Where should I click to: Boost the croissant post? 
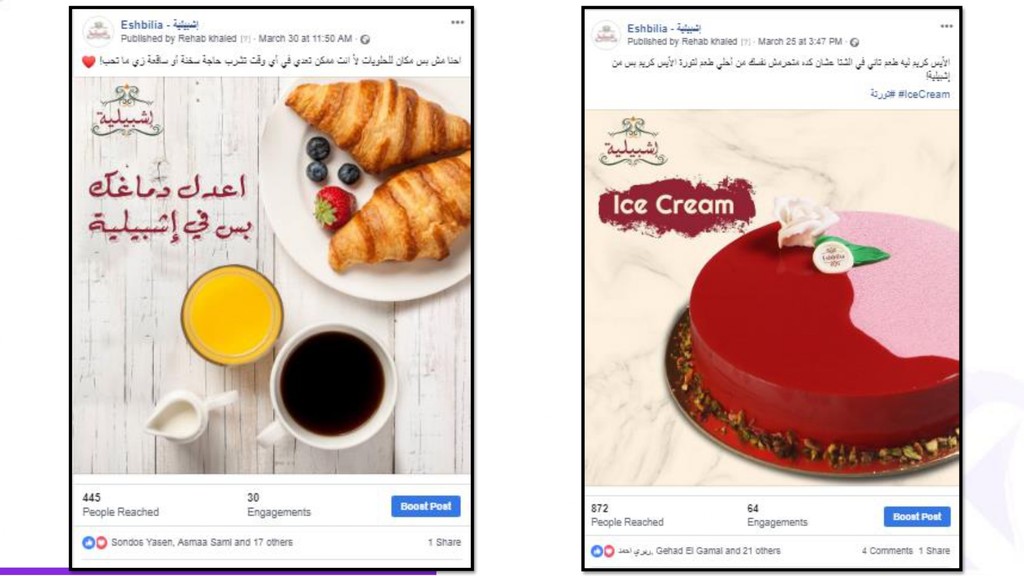[x=426, y=506]
